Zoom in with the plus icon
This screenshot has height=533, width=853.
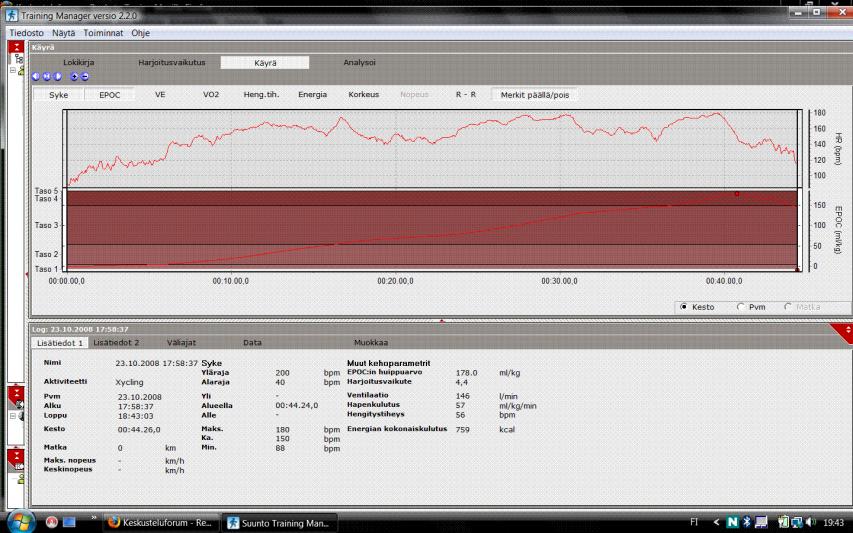(x=73, y=76)
